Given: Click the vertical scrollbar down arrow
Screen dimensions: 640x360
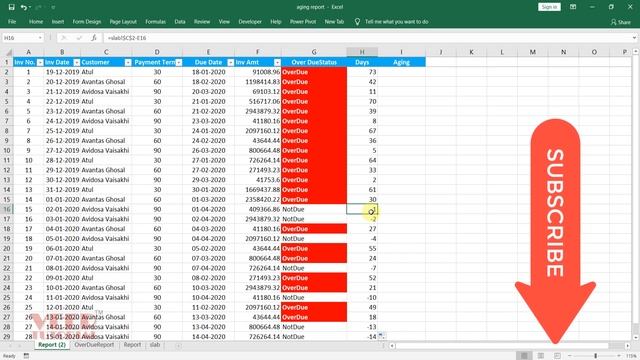Looking at the screenshot, I should point(636,338).
